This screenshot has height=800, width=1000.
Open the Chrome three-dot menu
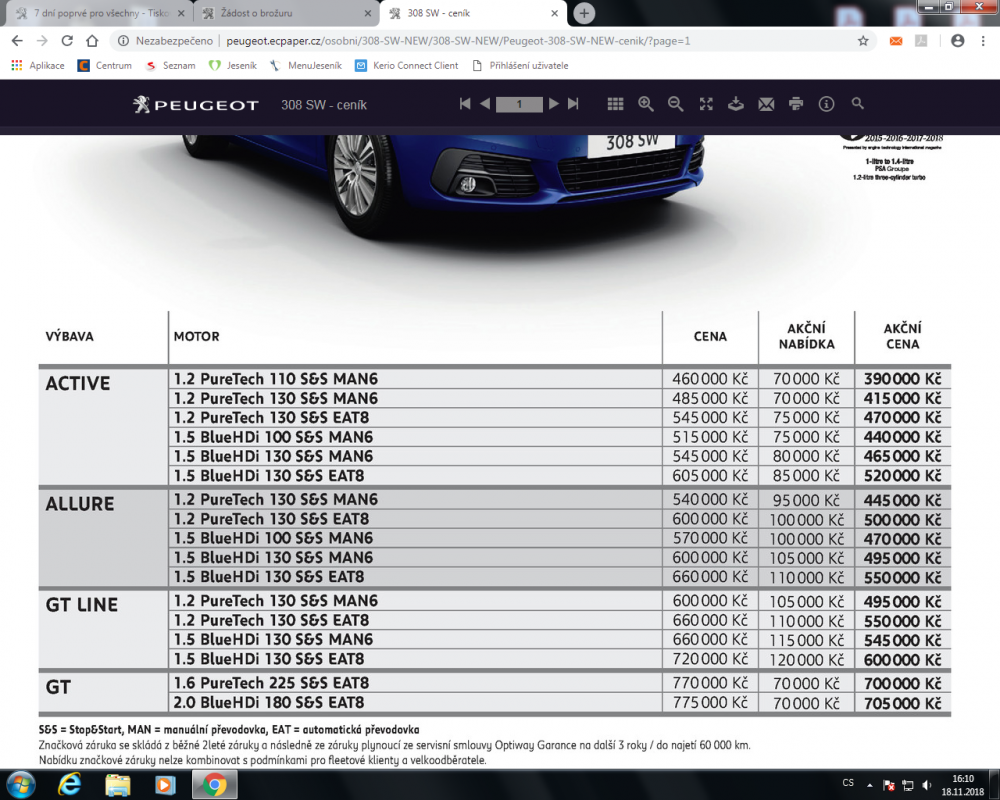pos(983,41)
